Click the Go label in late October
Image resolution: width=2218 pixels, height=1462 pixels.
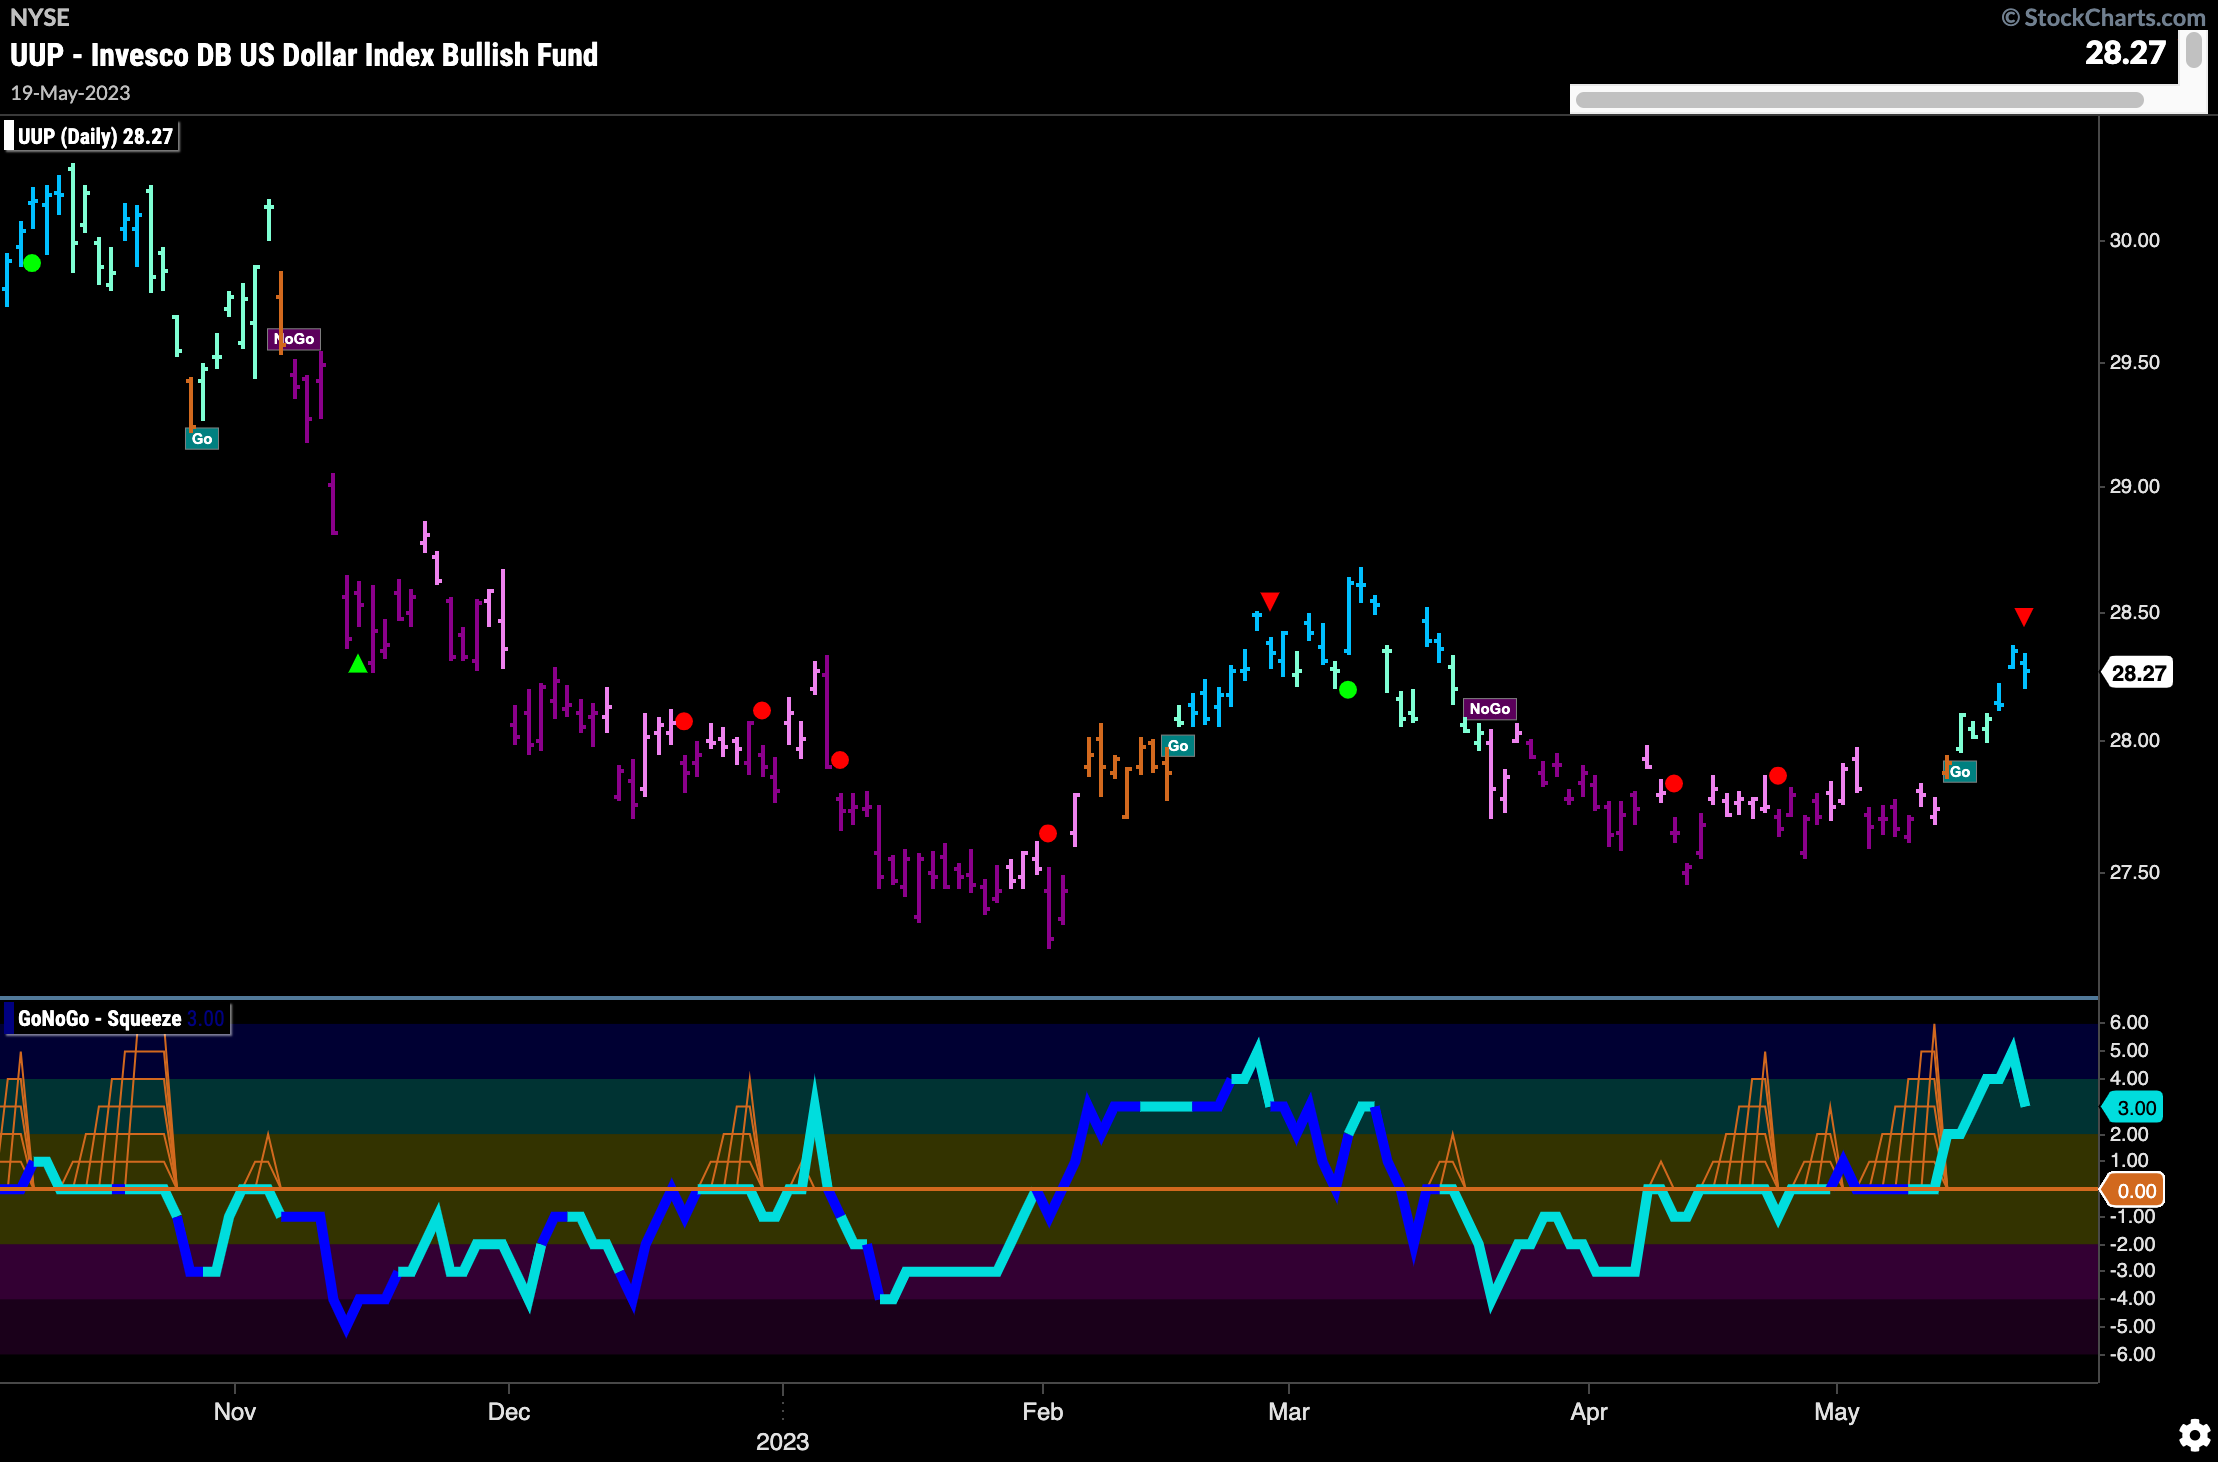click(202, 438)
